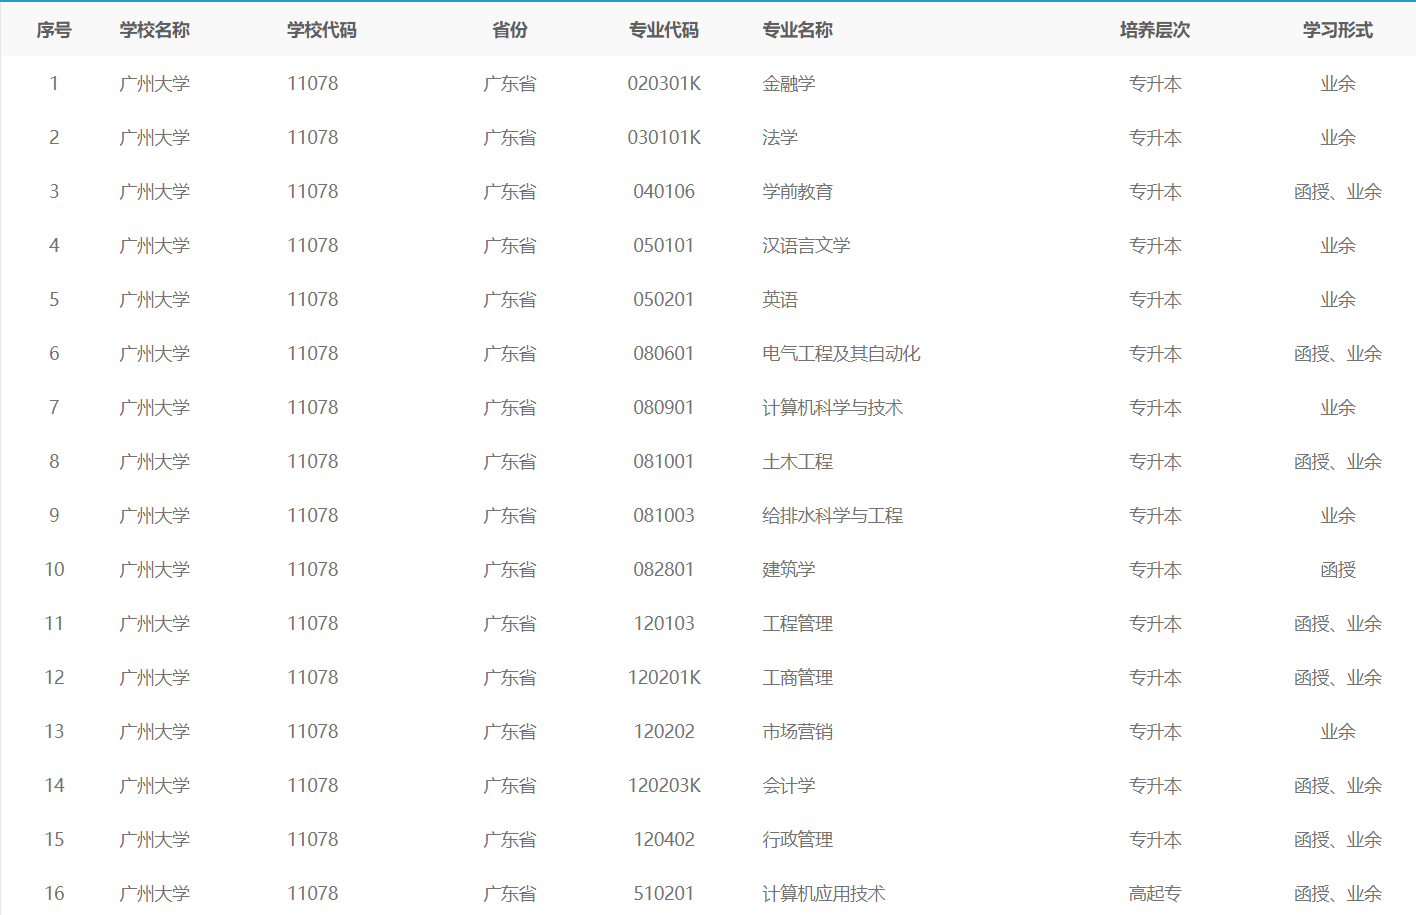This screenshot has width=1416, height=915.
Task: Click the 学习形式 column header
Action: [1338, 30]
